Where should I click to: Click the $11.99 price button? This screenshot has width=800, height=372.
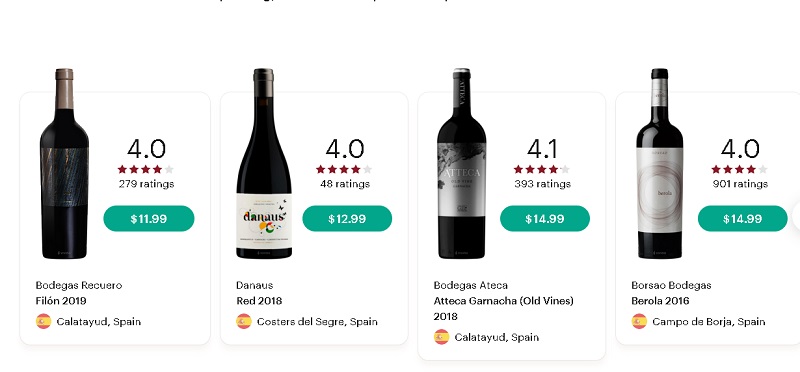(x=148, y=218)
